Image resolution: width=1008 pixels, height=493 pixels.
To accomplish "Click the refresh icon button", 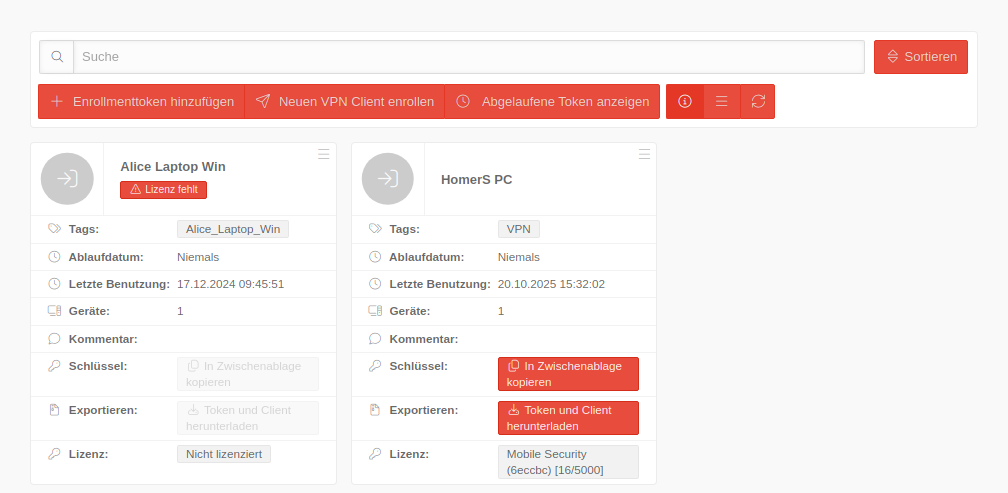I will coord(758,101).
